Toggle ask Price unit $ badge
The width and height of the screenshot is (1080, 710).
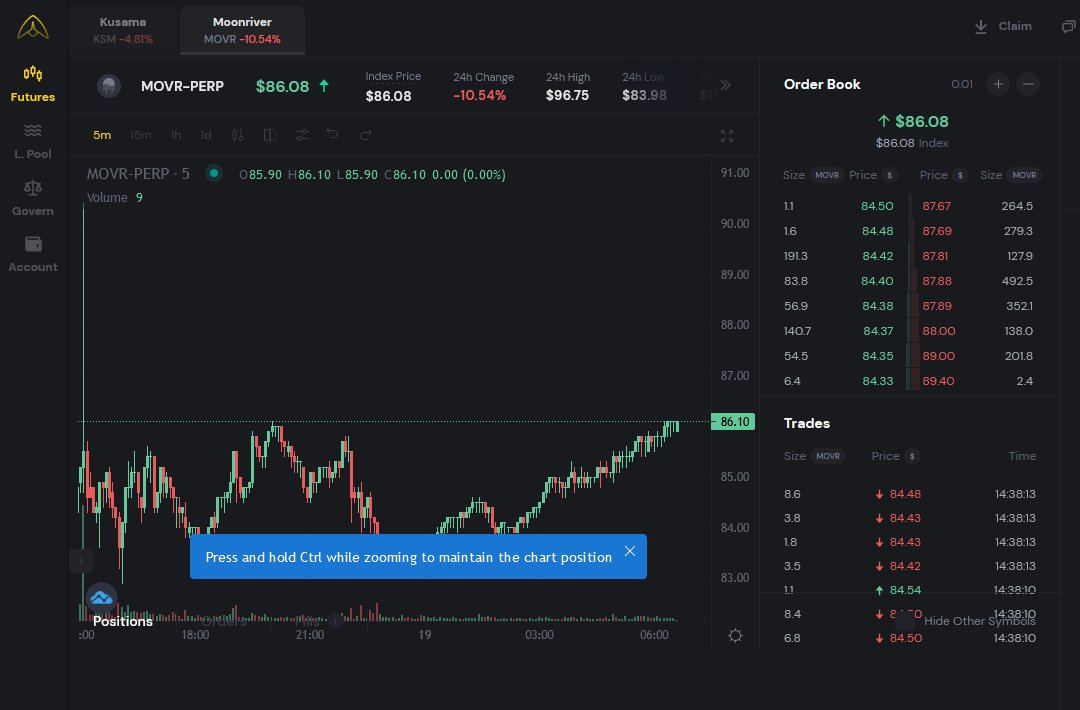pos(959,175)
